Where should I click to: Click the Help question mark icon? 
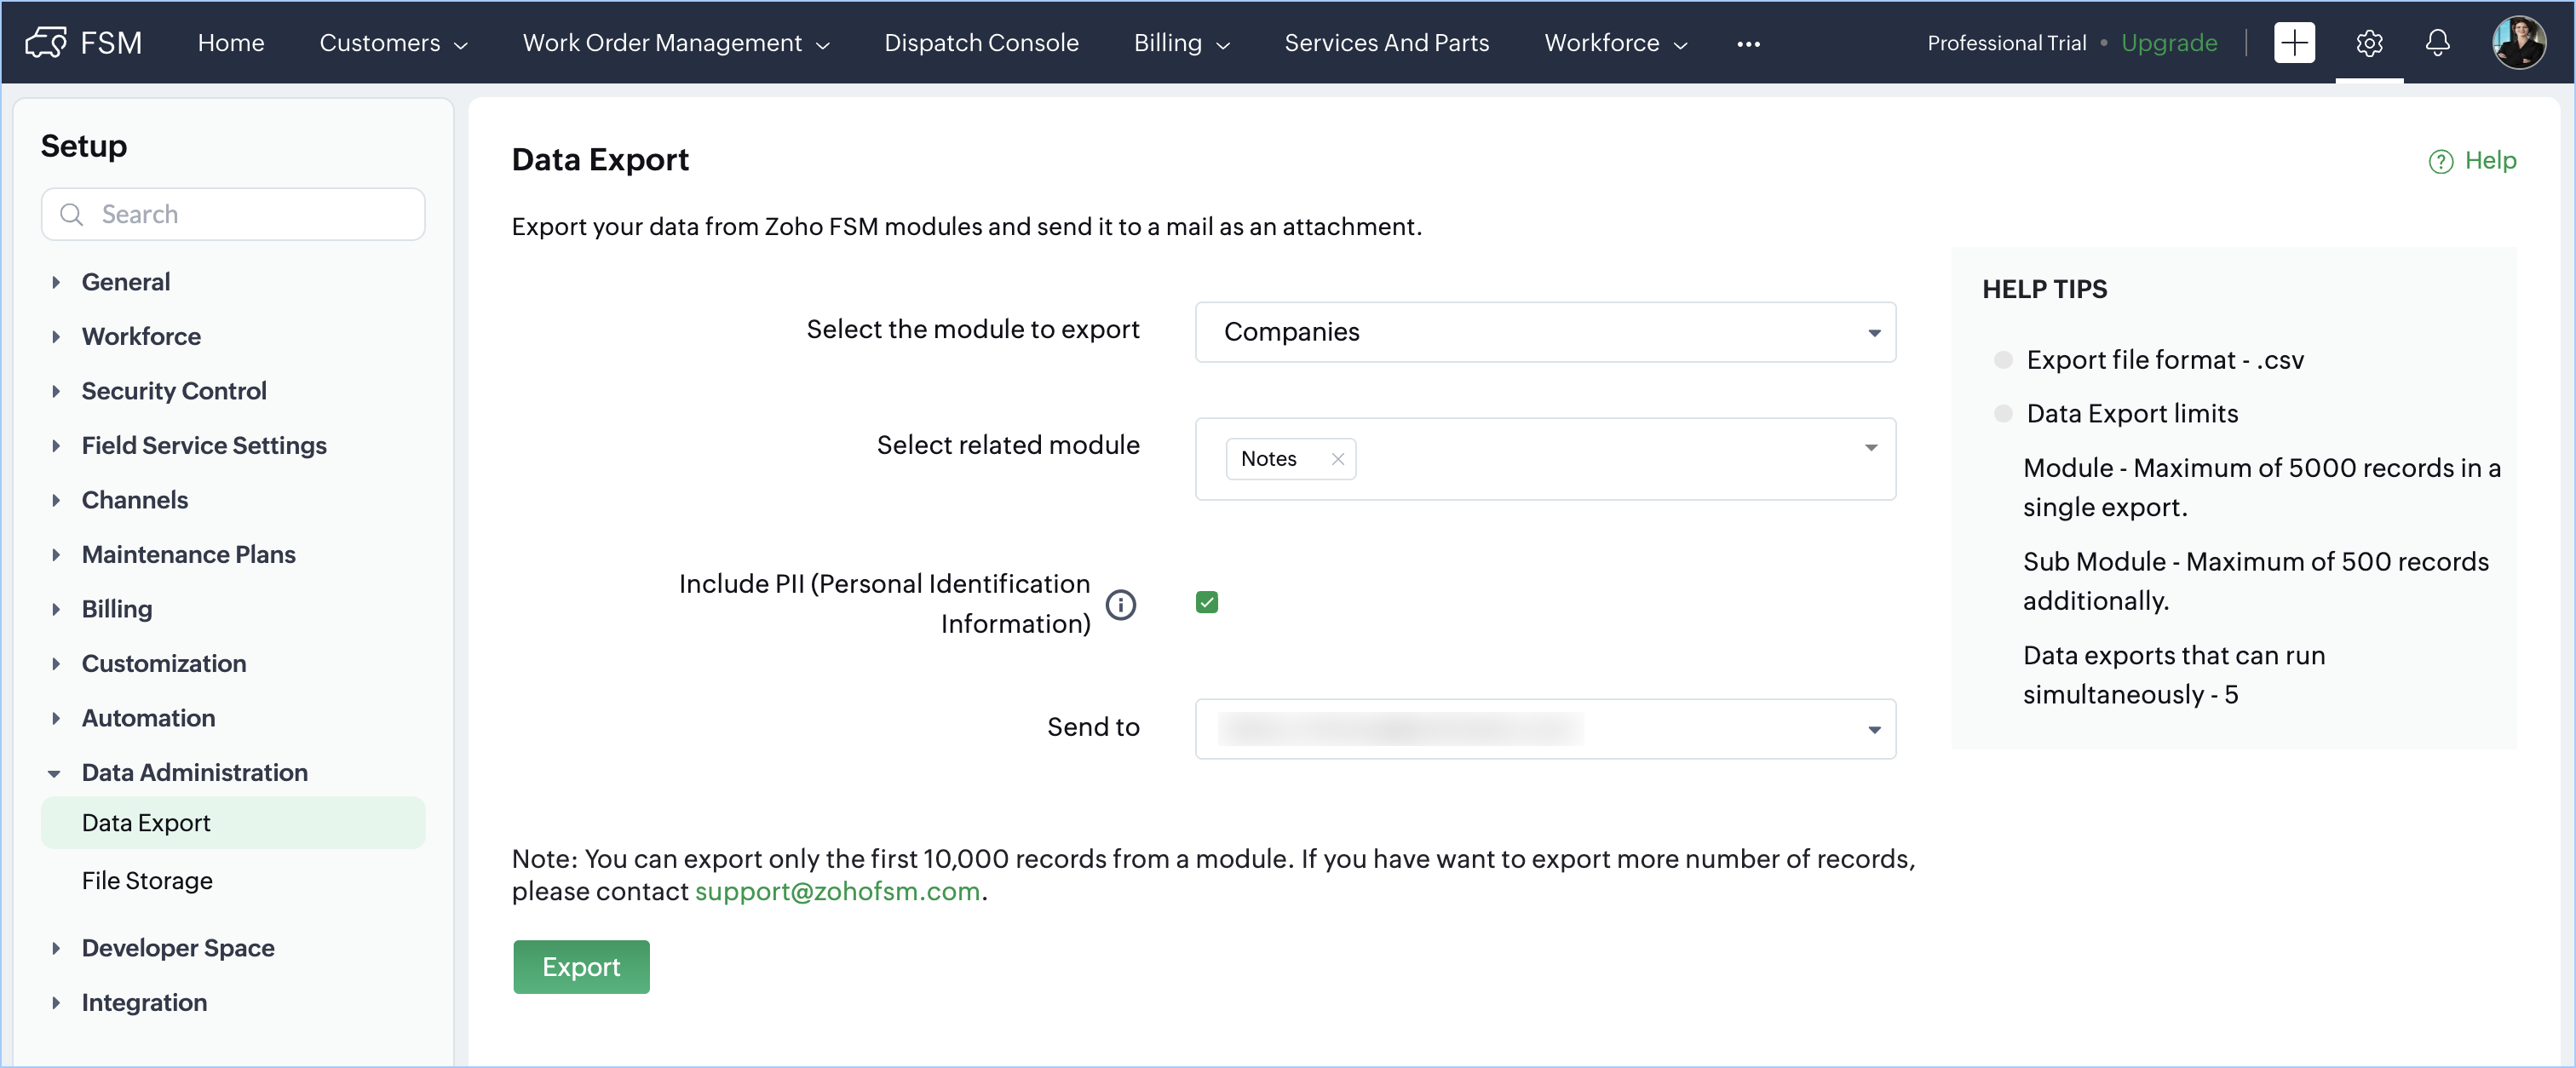click(x=2440, y=162)
